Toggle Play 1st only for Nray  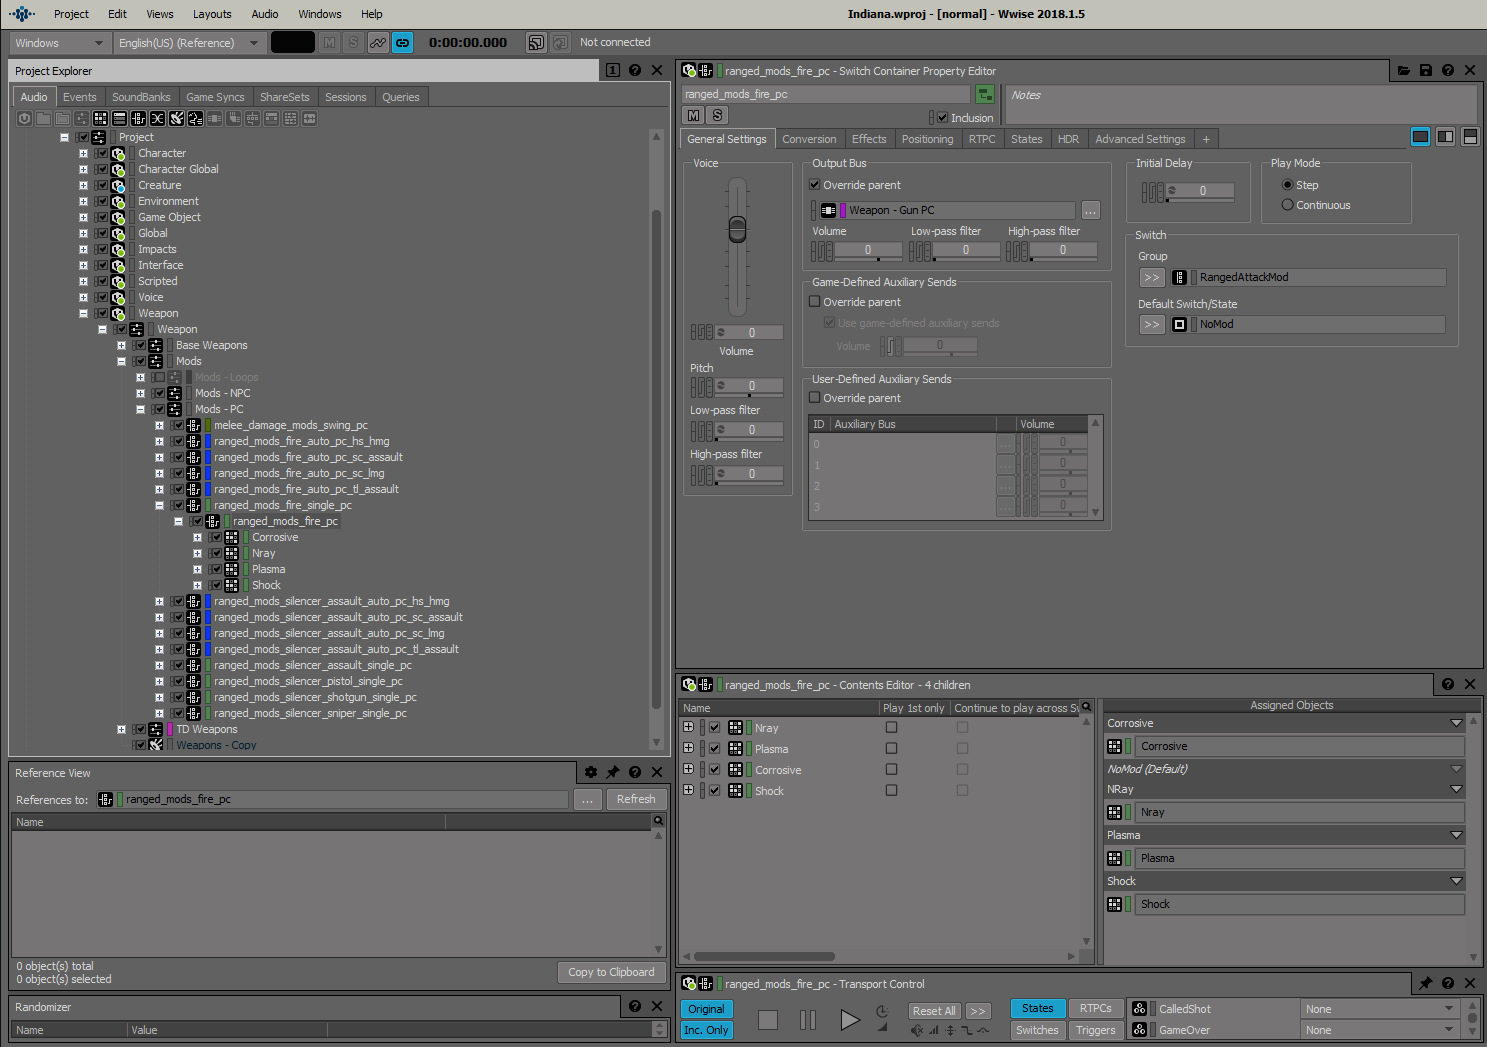pyautogui.click(x=891, y=728)
